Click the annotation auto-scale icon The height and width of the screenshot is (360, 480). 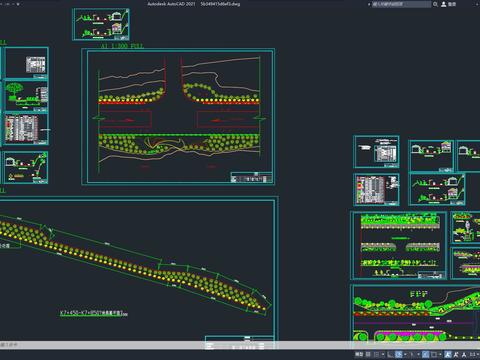[456, 354]
